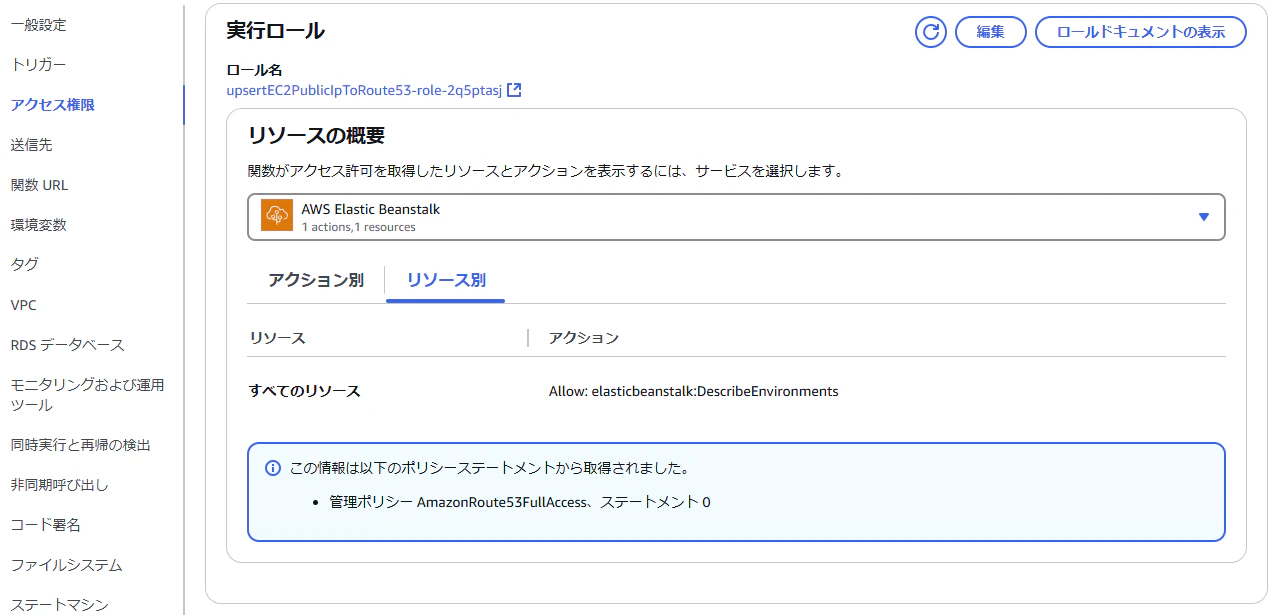Click the external link icon beside role name
Viewport: 1274px width, 615px height.
tap(514, 90)
